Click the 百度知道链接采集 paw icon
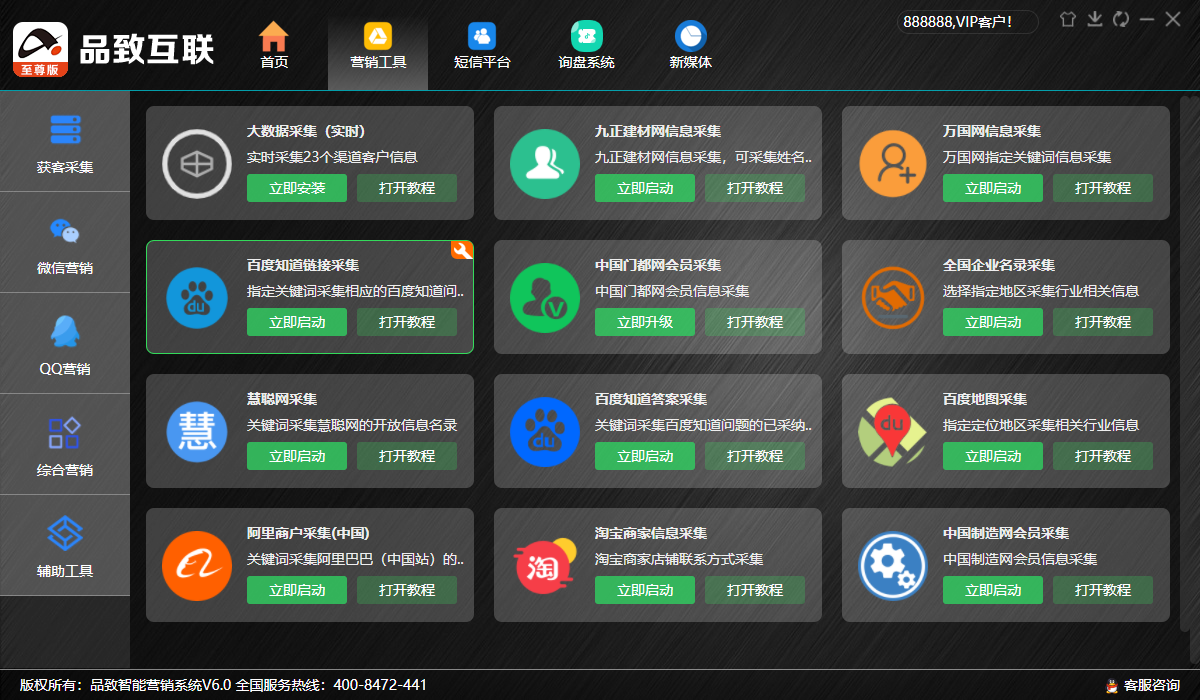The height and width of the screenshot is (700, 1200). (x=196, y=296)
